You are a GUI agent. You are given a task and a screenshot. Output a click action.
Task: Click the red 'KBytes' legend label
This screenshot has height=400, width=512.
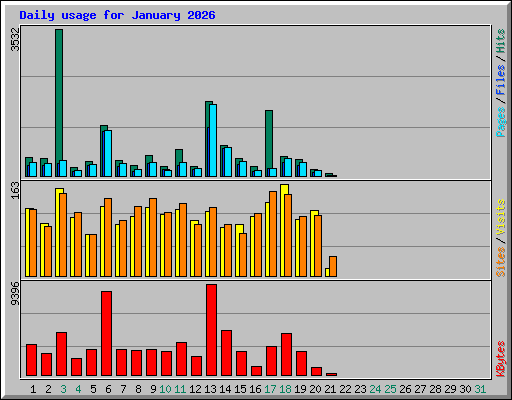501,359
